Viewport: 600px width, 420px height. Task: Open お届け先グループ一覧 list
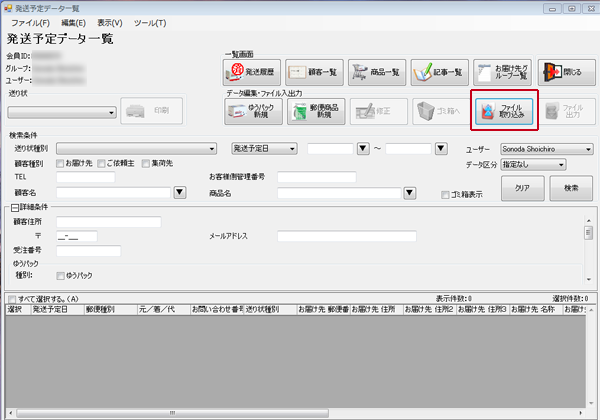503,71
